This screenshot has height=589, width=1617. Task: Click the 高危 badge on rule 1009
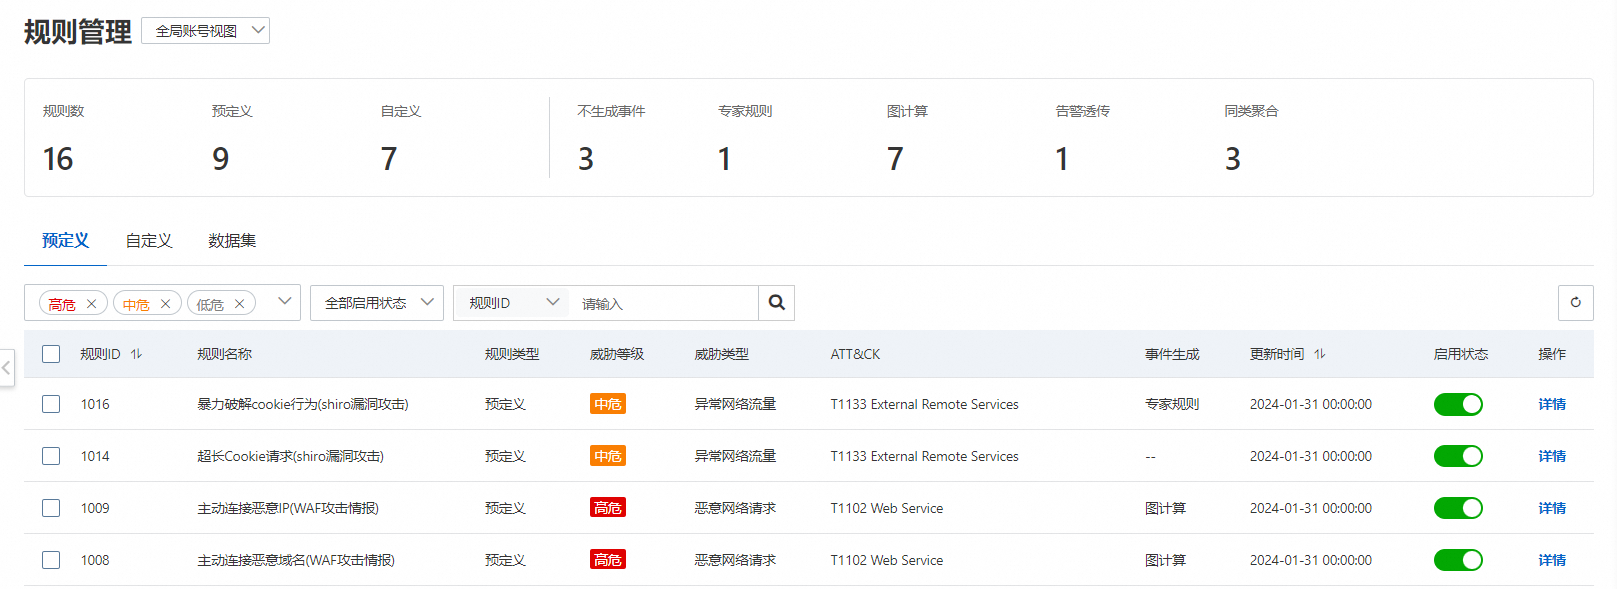(608, 508)
